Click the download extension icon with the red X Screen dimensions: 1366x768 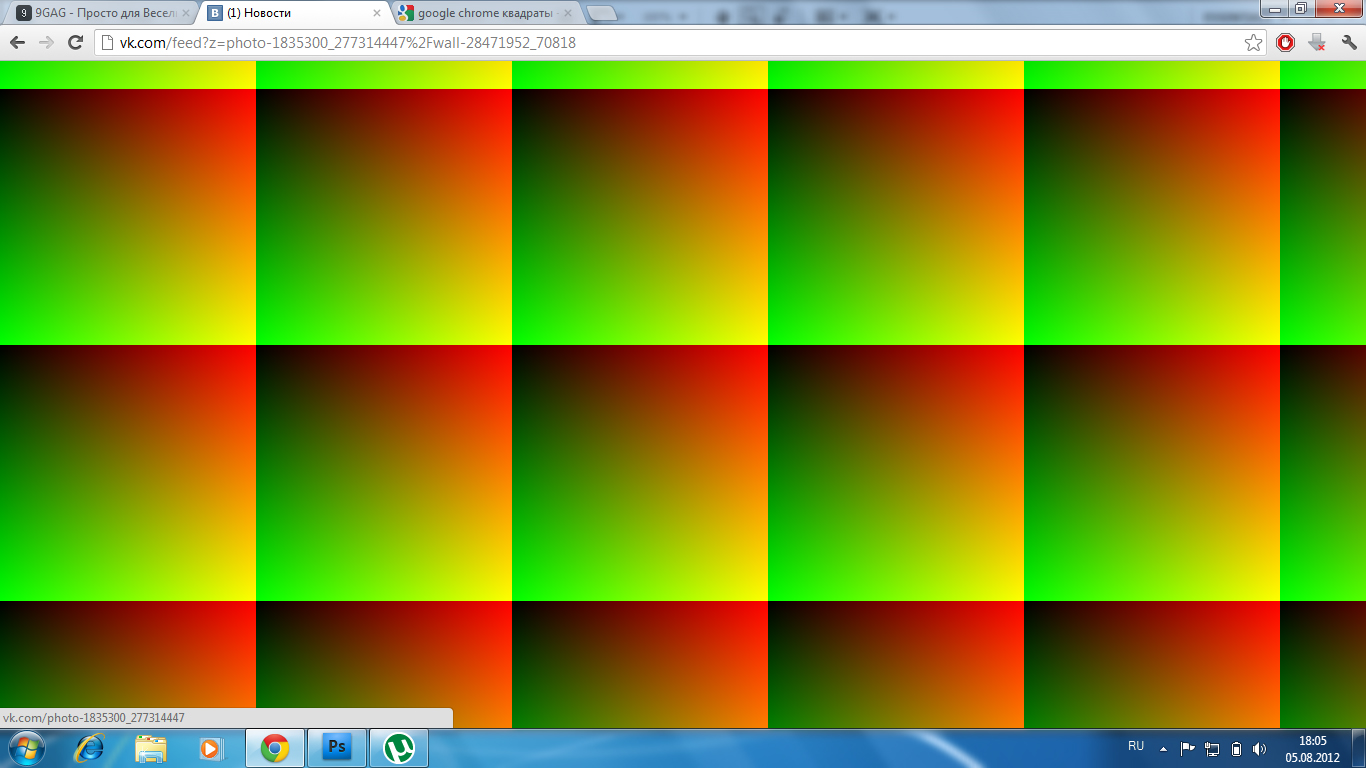click(1317, 43)
